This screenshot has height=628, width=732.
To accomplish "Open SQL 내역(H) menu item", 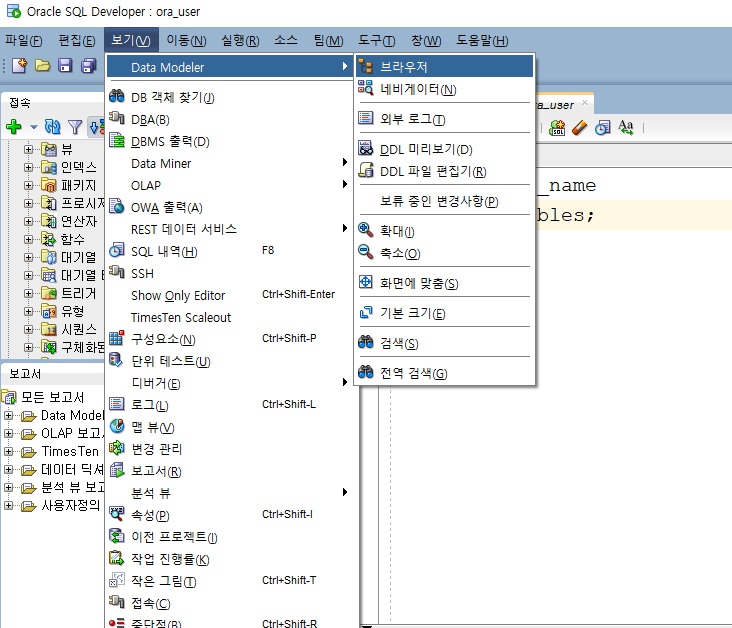I will [x=229, y=251].
